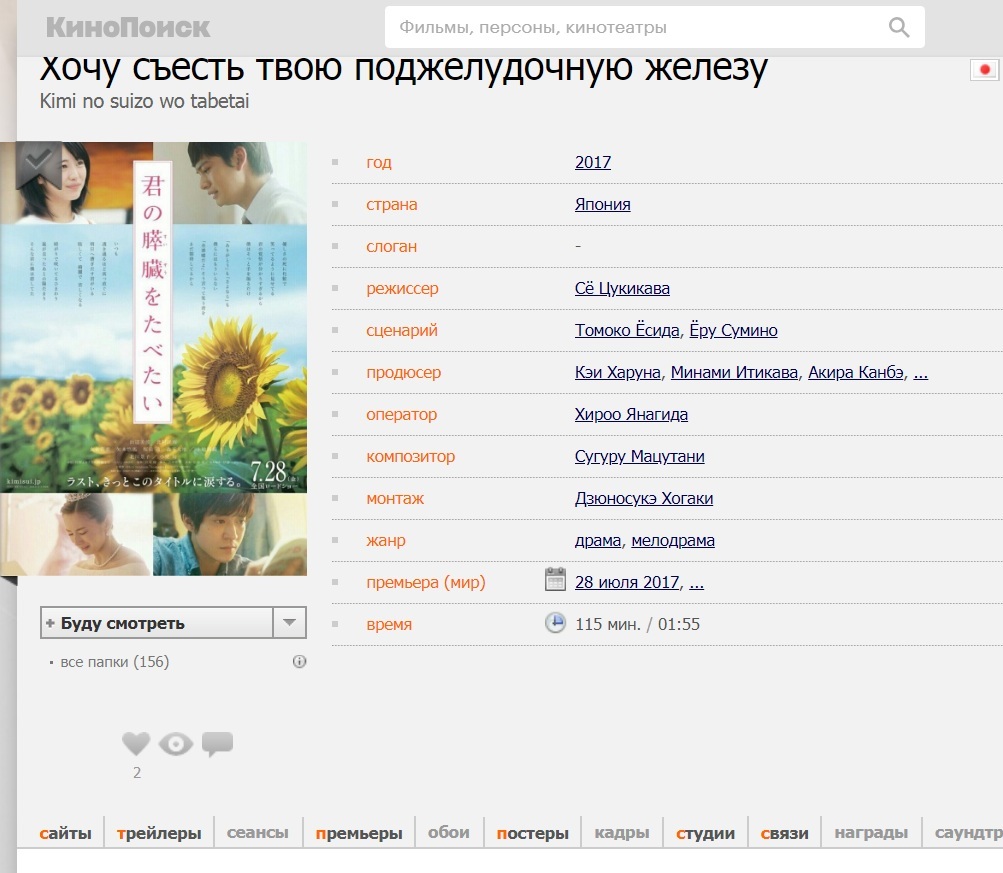
Task: Open genre мелодрама link
Action: (x=673, y=540)
